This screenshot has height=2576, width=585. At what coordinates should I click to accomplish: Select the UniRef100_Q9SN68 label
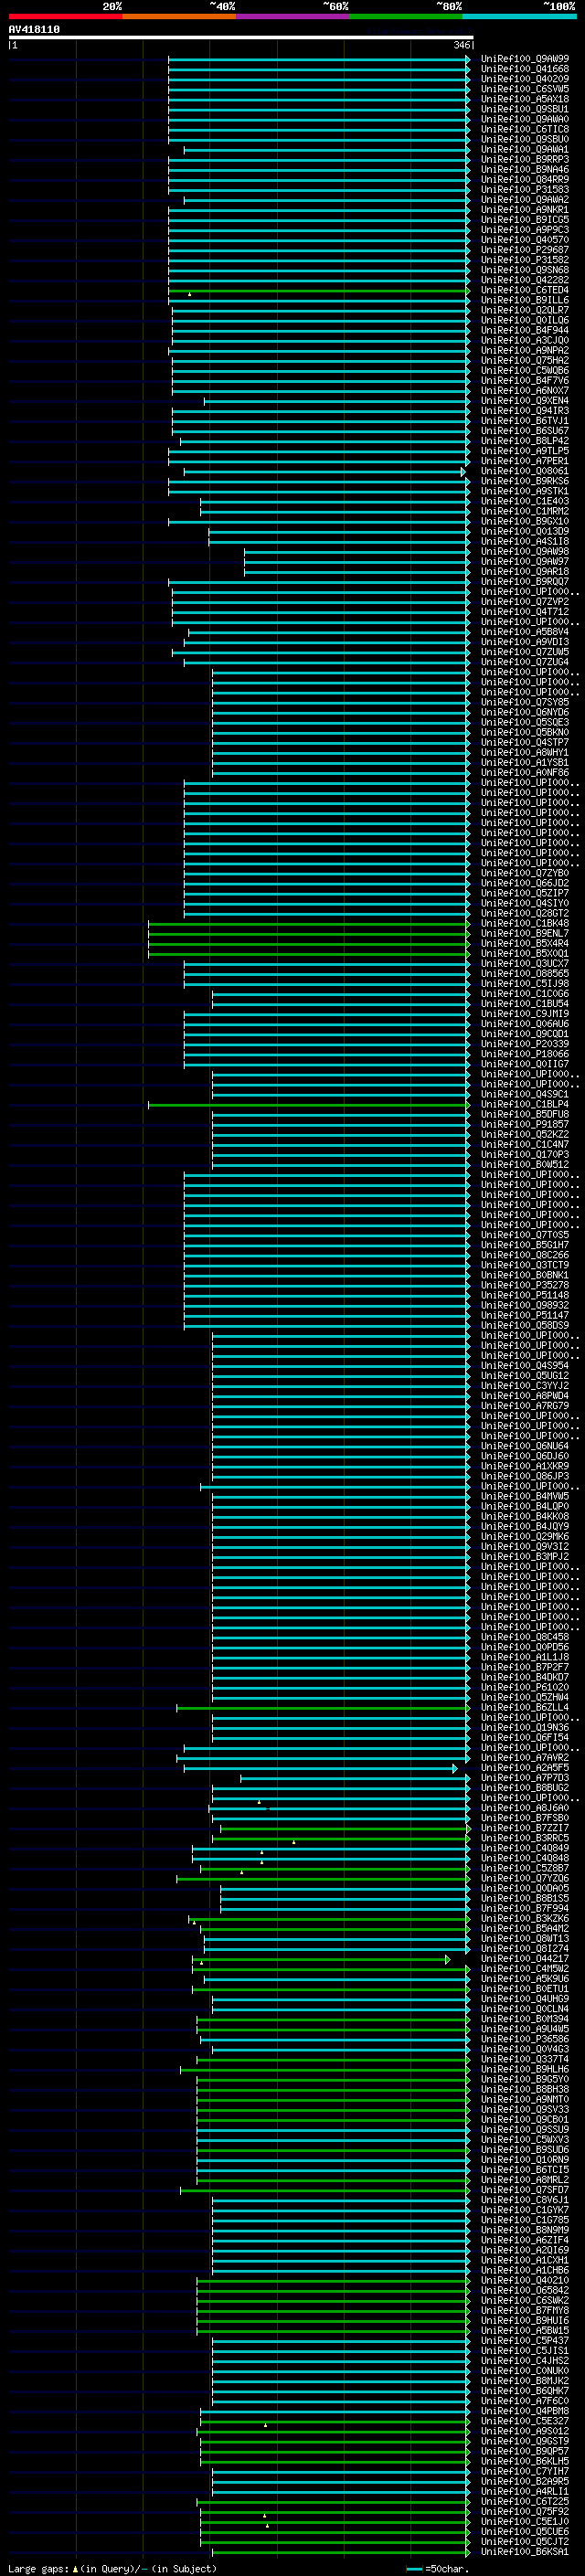coord(524,270)
